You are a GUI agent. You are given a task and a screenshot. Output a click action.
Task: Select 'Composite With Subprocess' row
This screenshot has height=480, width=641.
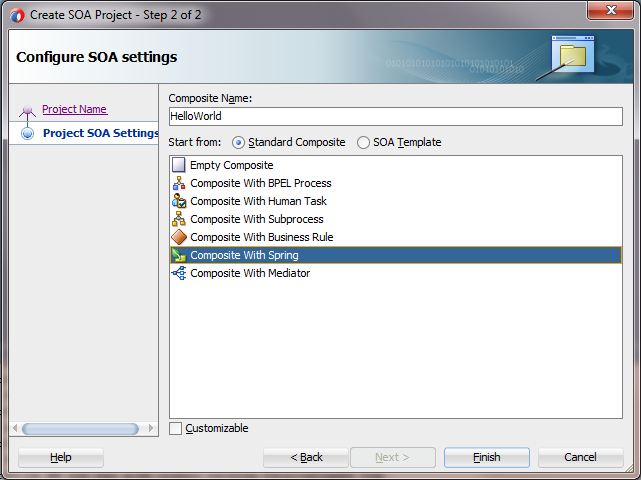(396, 219)
